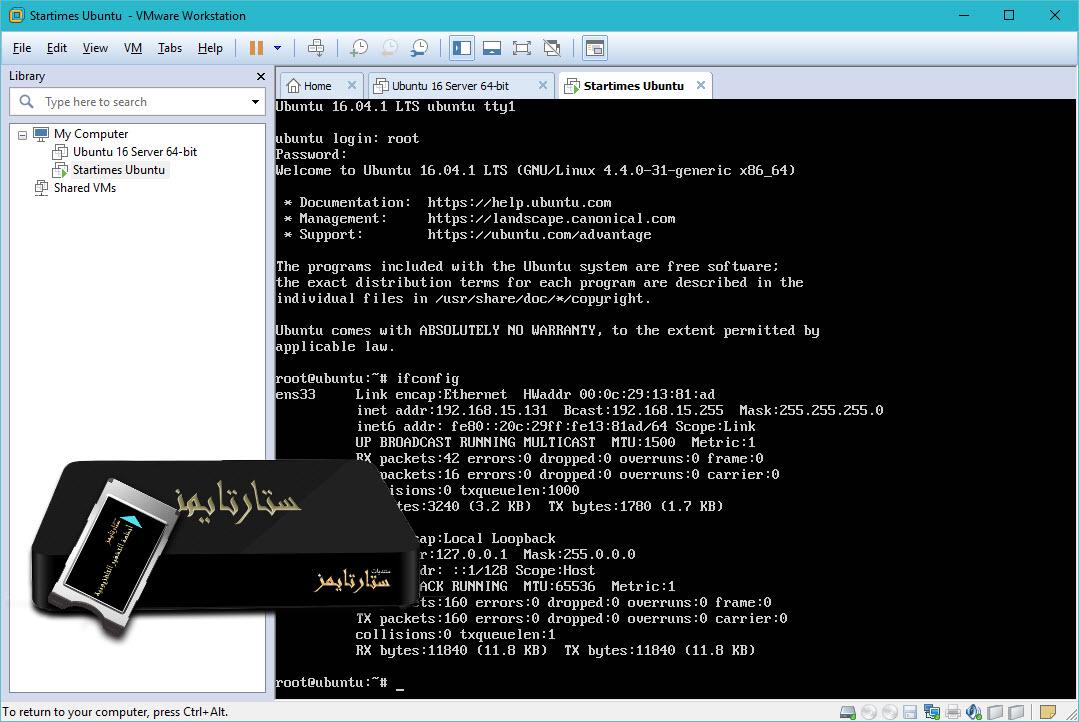1079x722 pixels.
Task: Open the Snapshot Manager
Action: click(419, 47)
